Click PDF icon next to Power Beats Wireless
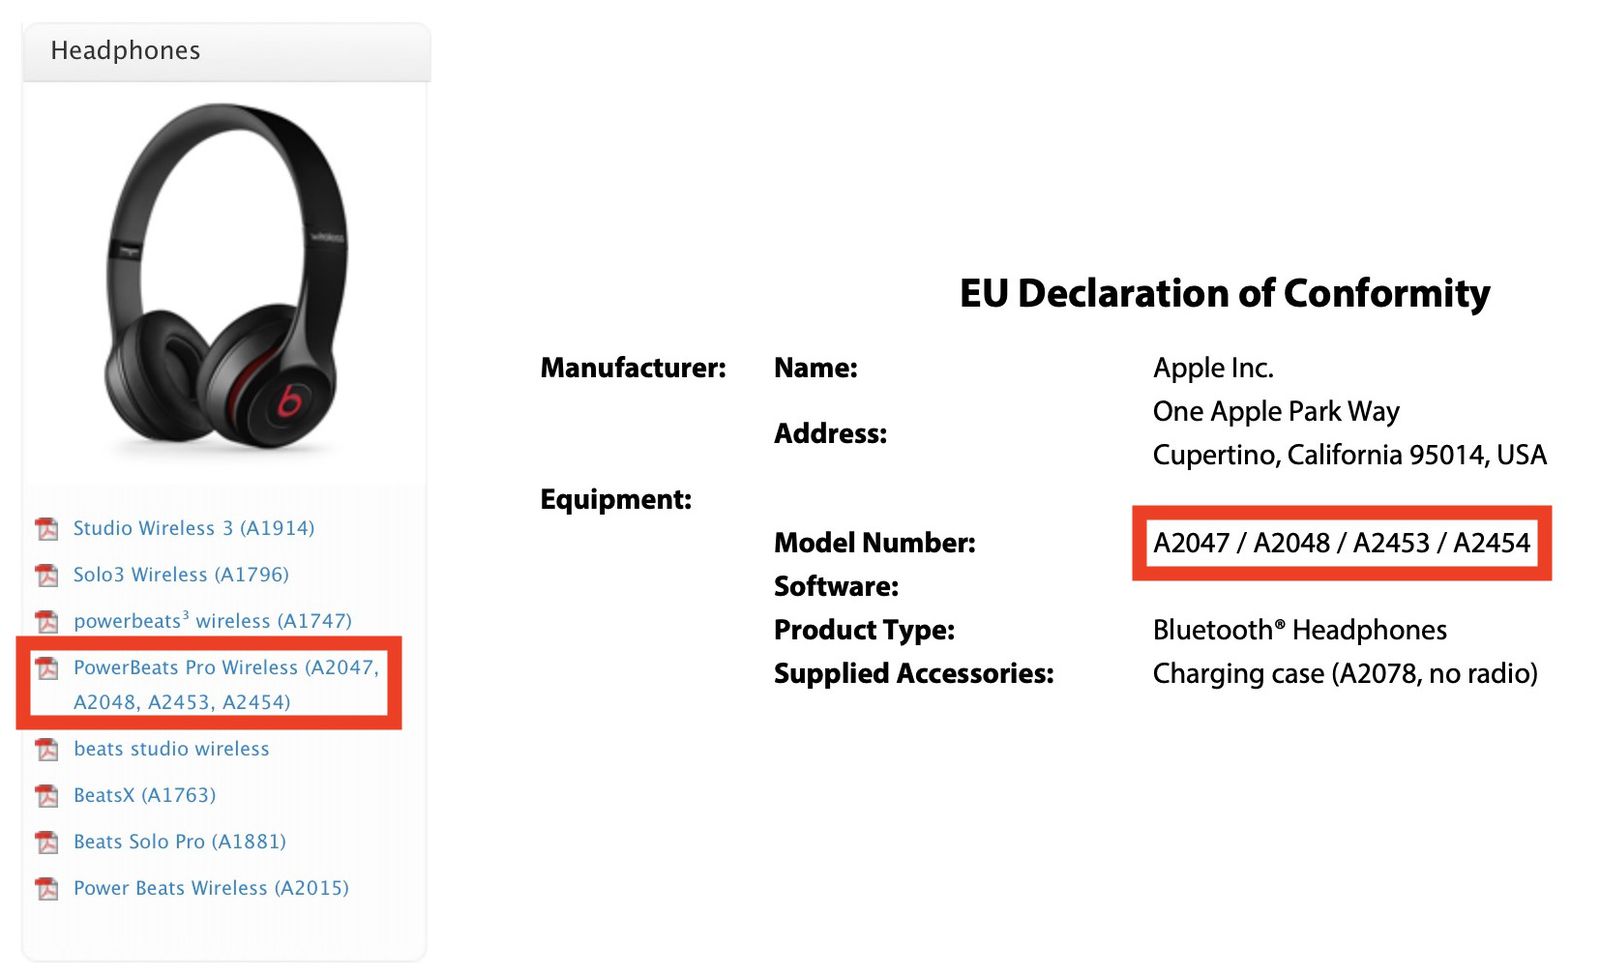 (47, 888)
